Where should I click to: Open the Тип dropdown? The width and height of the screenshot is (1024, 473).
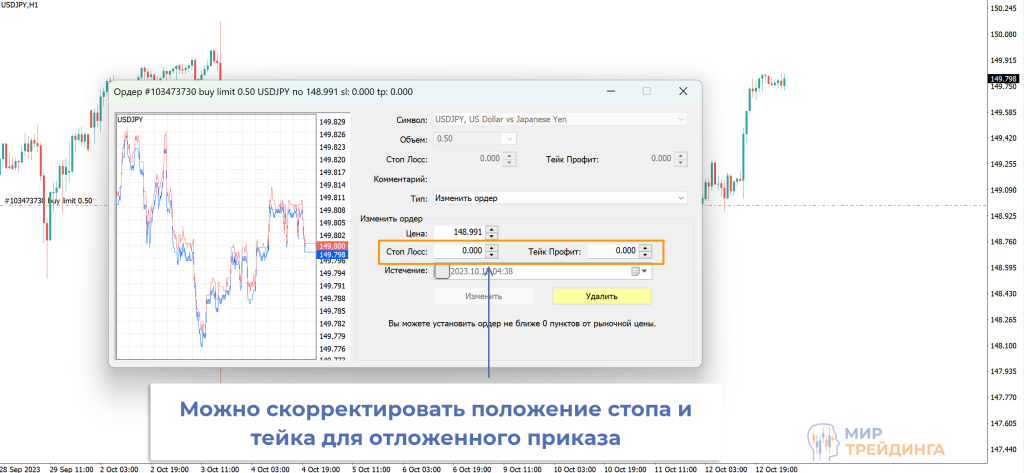[x=560, y=198]
